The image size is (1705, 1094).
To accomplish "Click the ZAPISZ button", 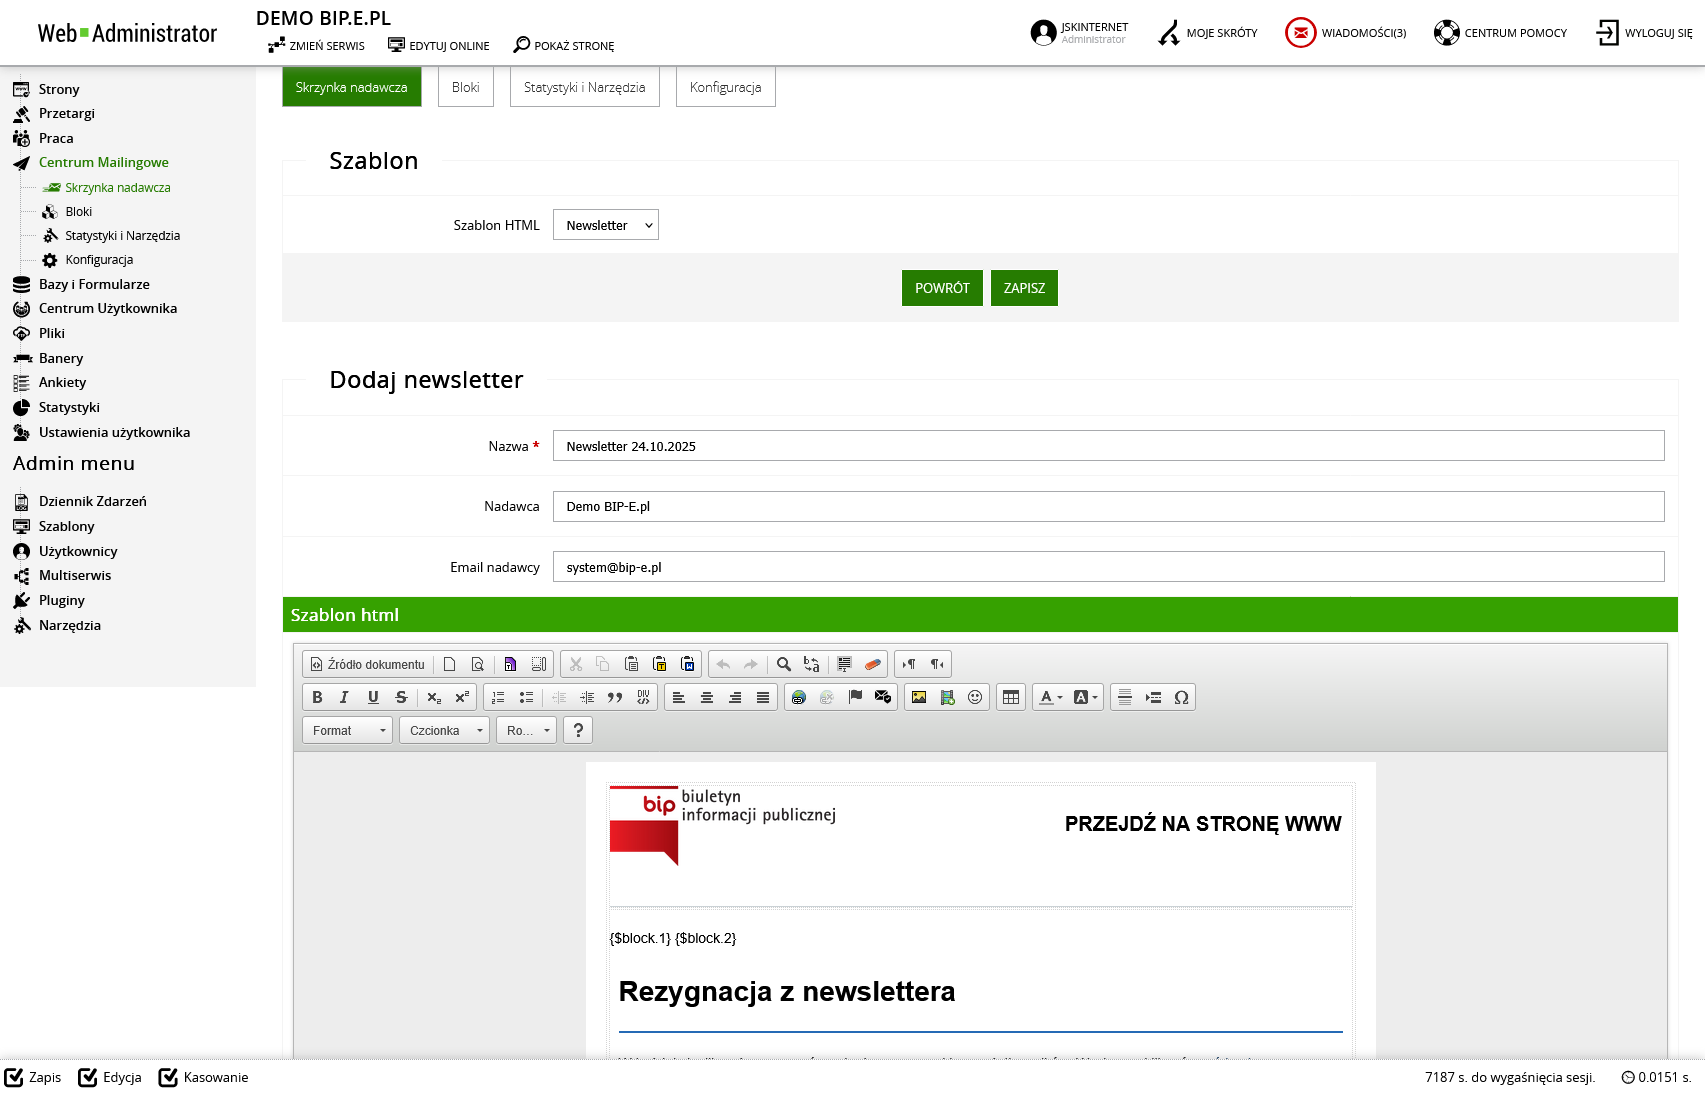I will 1024,288.
